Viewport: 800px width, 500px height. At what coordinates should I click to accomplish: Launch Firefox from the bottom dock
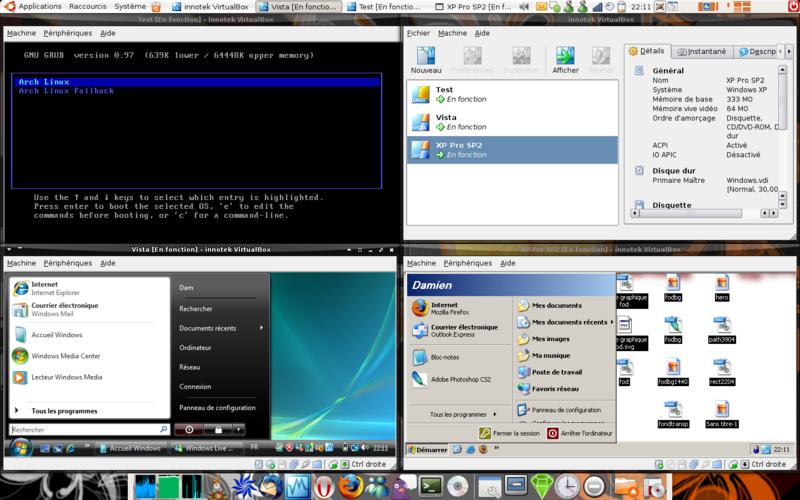tap(350, 486)
